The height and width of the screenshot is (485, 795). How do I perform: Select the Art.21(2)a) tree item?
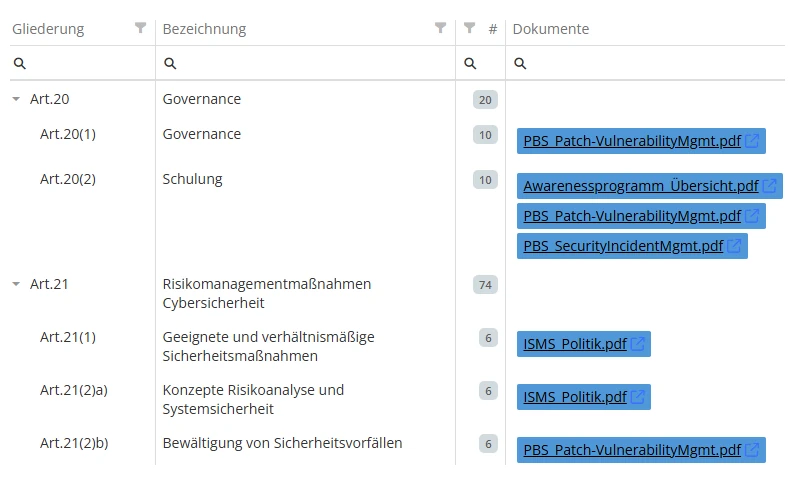(74, 390)
